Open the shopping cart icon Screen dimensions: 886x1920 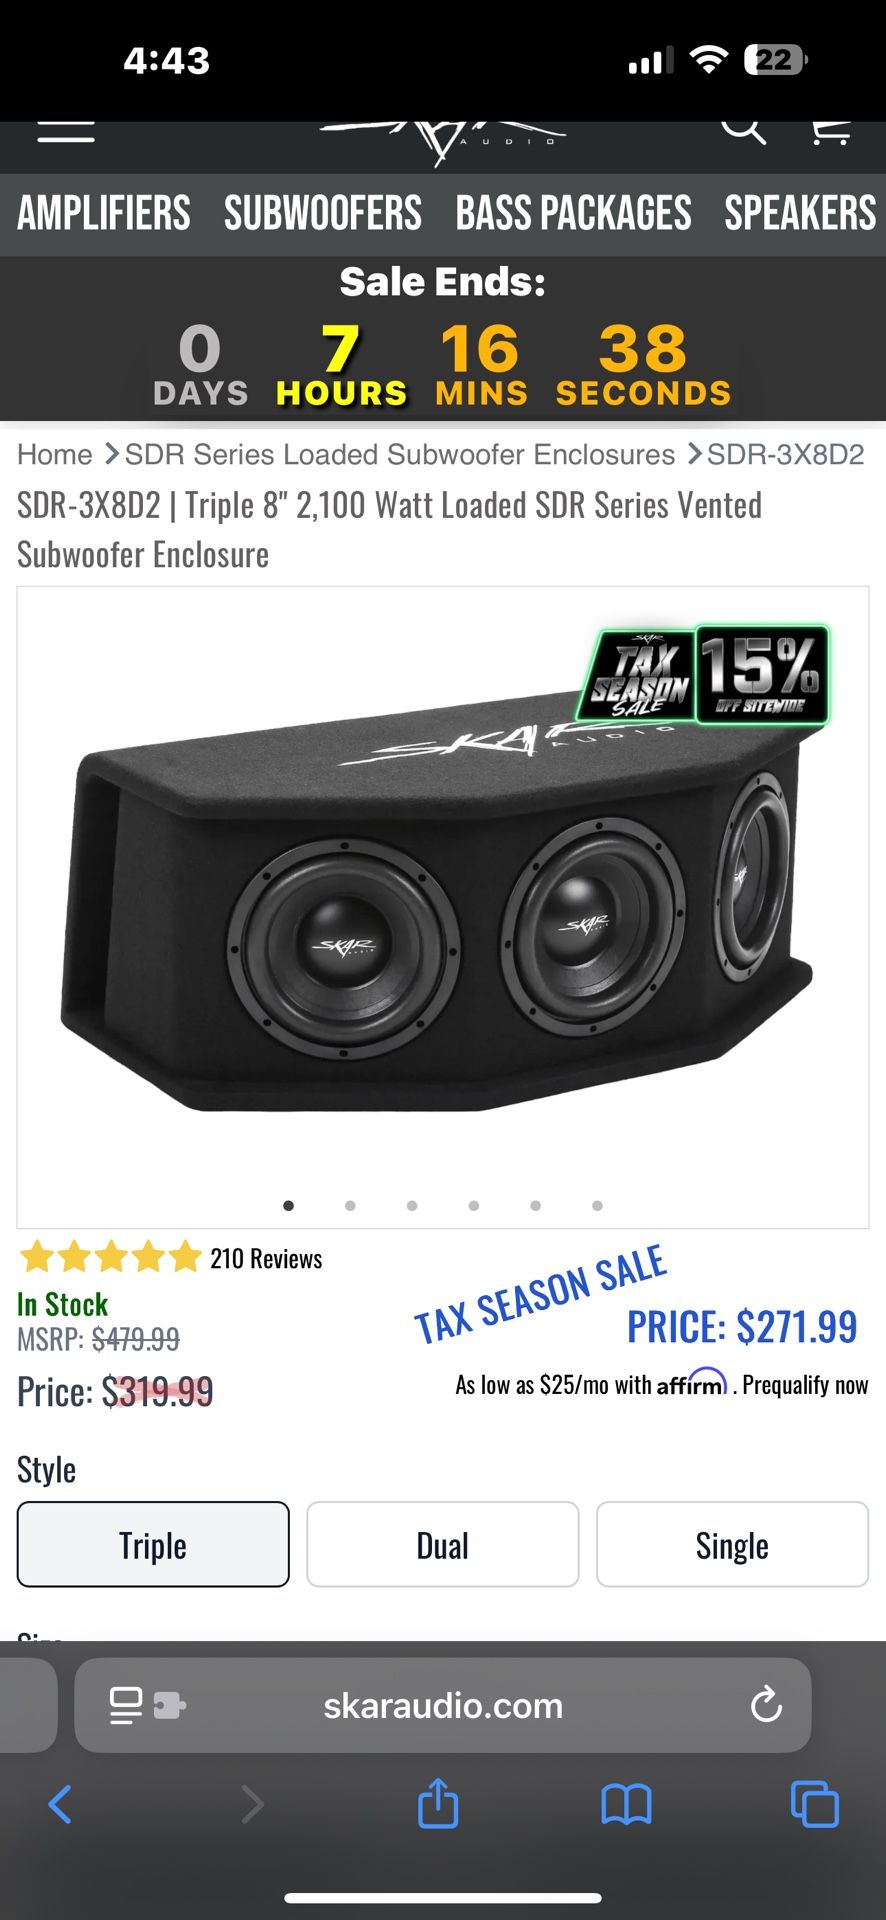pyautogui.click(x=830, y=131)
